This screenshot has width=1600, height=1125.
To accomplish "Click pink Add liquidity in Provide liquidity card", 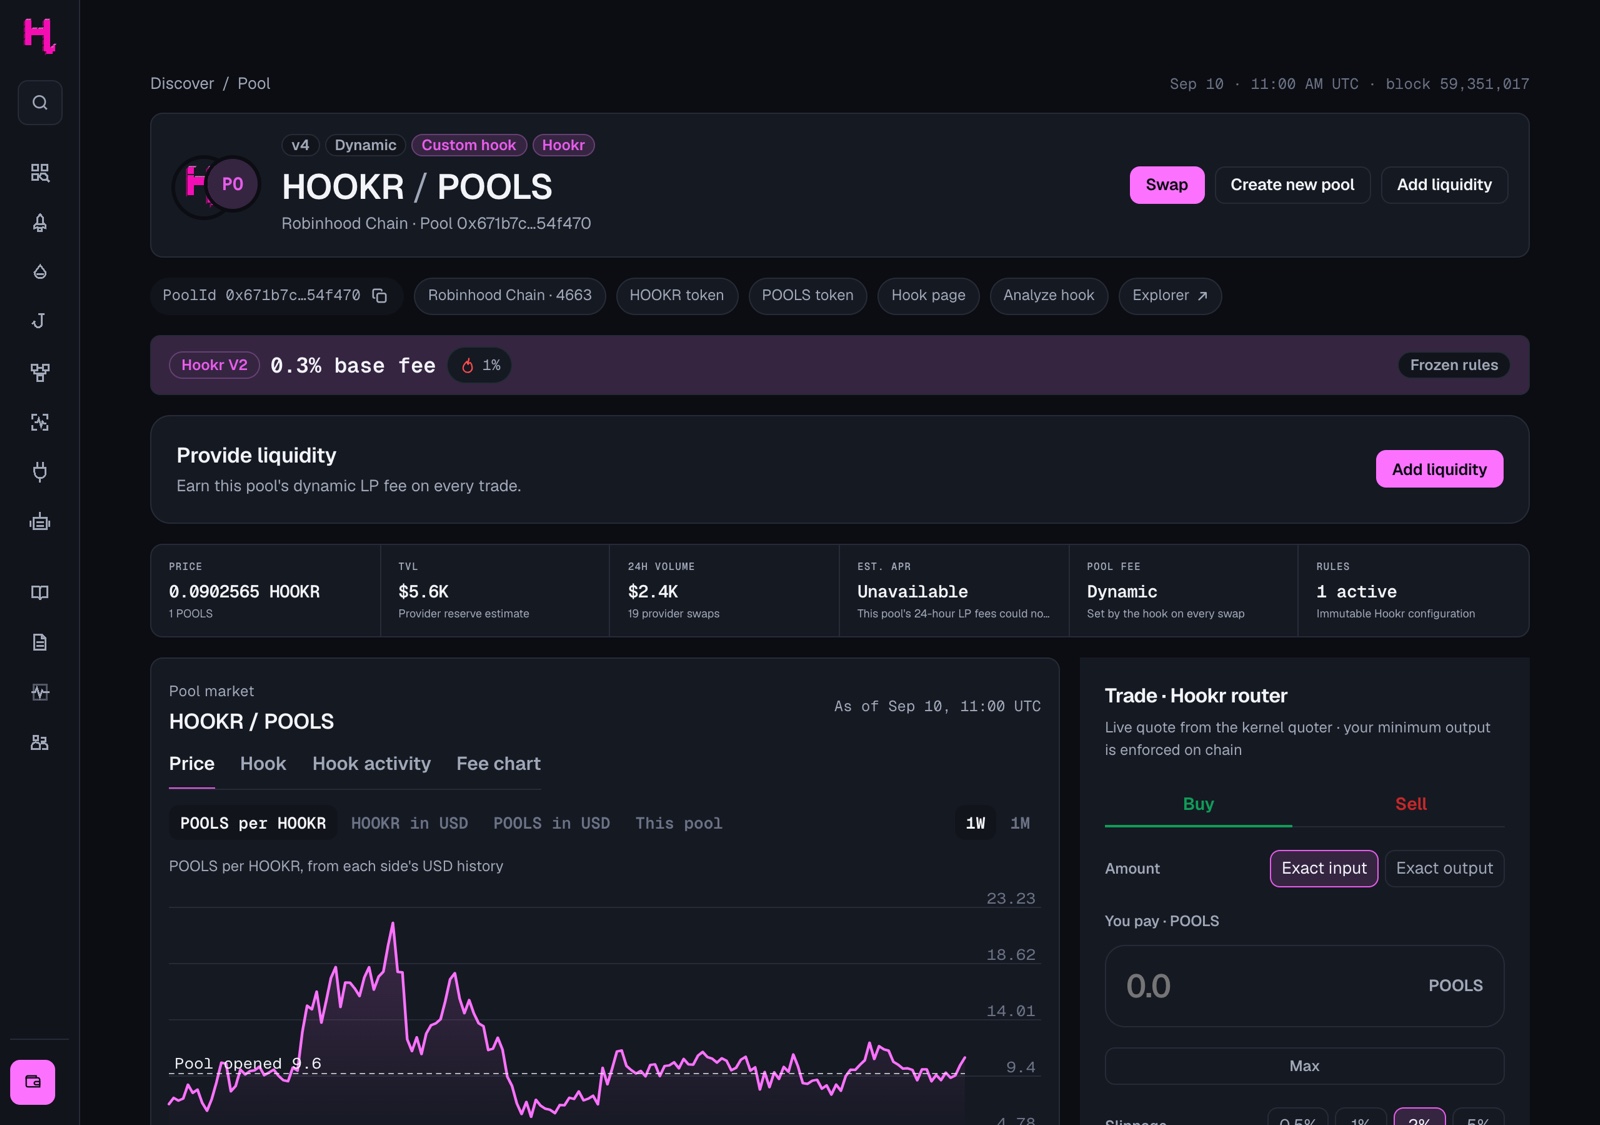I will click(1439, 469).
